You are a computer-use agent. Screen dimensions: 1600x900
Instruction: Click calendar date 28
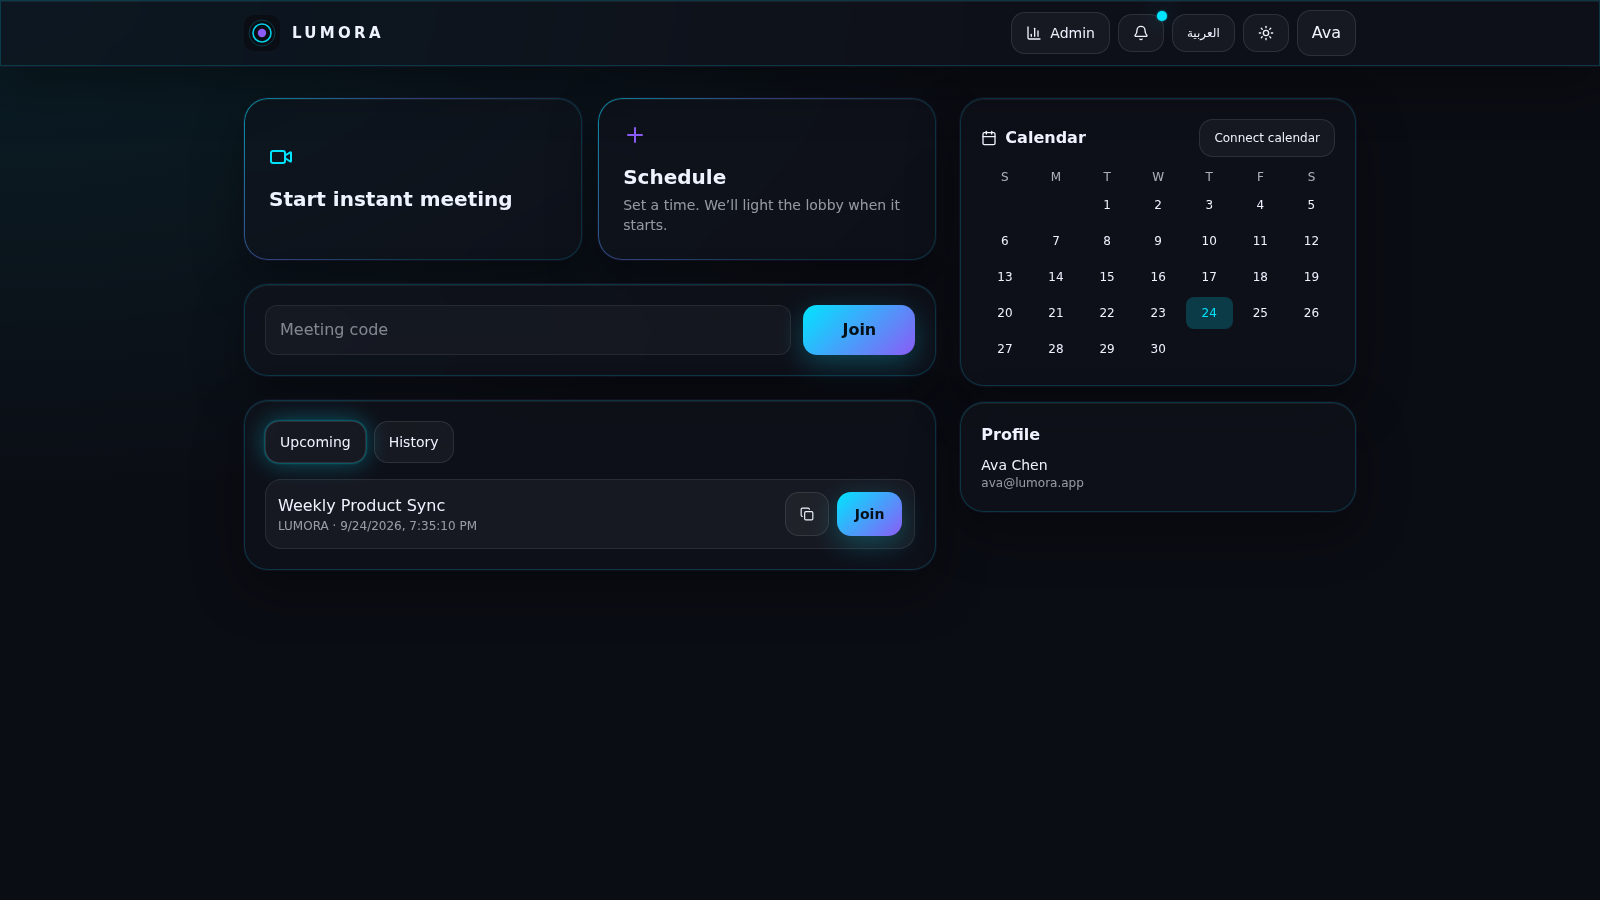tap(1056, 349)
